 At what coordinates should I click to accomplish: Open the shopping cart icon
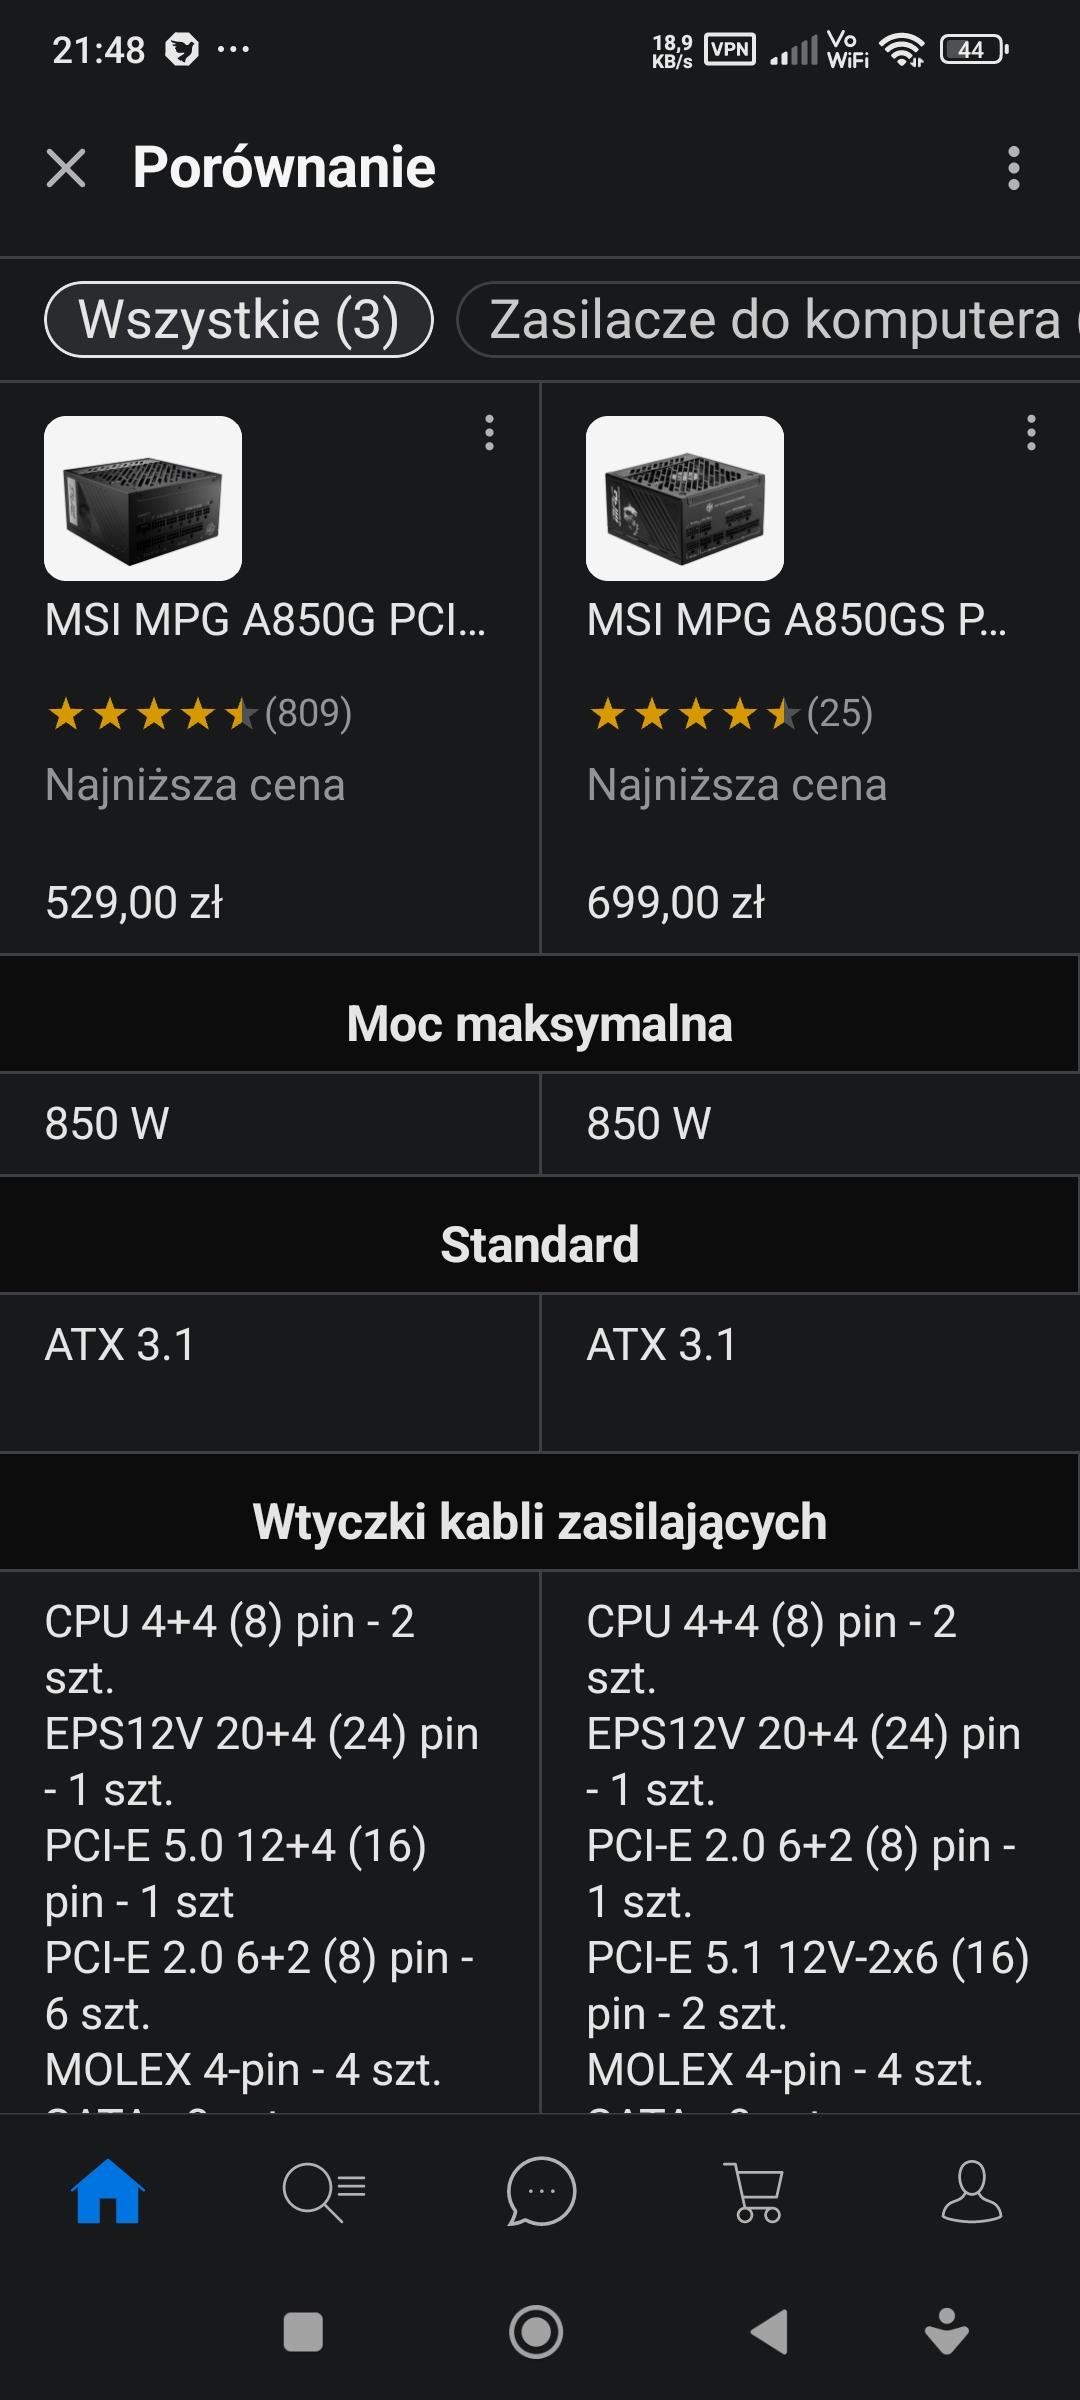click(x=756, y=2191)
